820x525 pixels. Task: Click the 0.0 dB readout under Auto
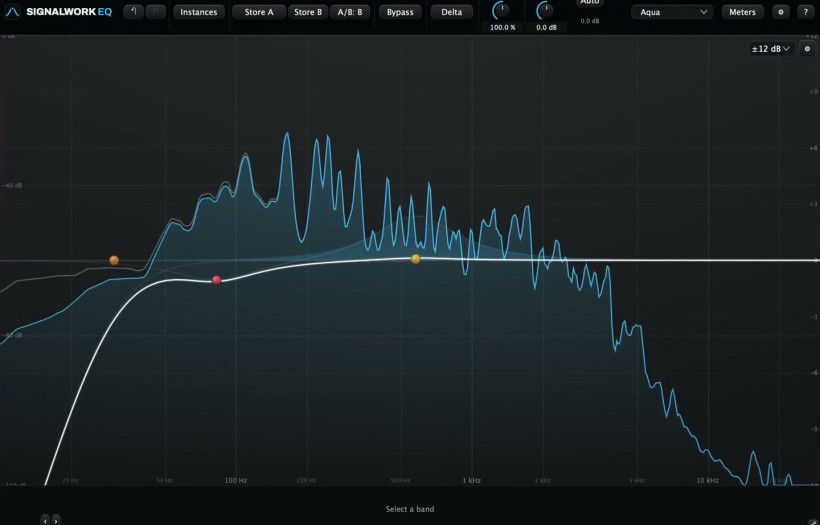(590, 21)
